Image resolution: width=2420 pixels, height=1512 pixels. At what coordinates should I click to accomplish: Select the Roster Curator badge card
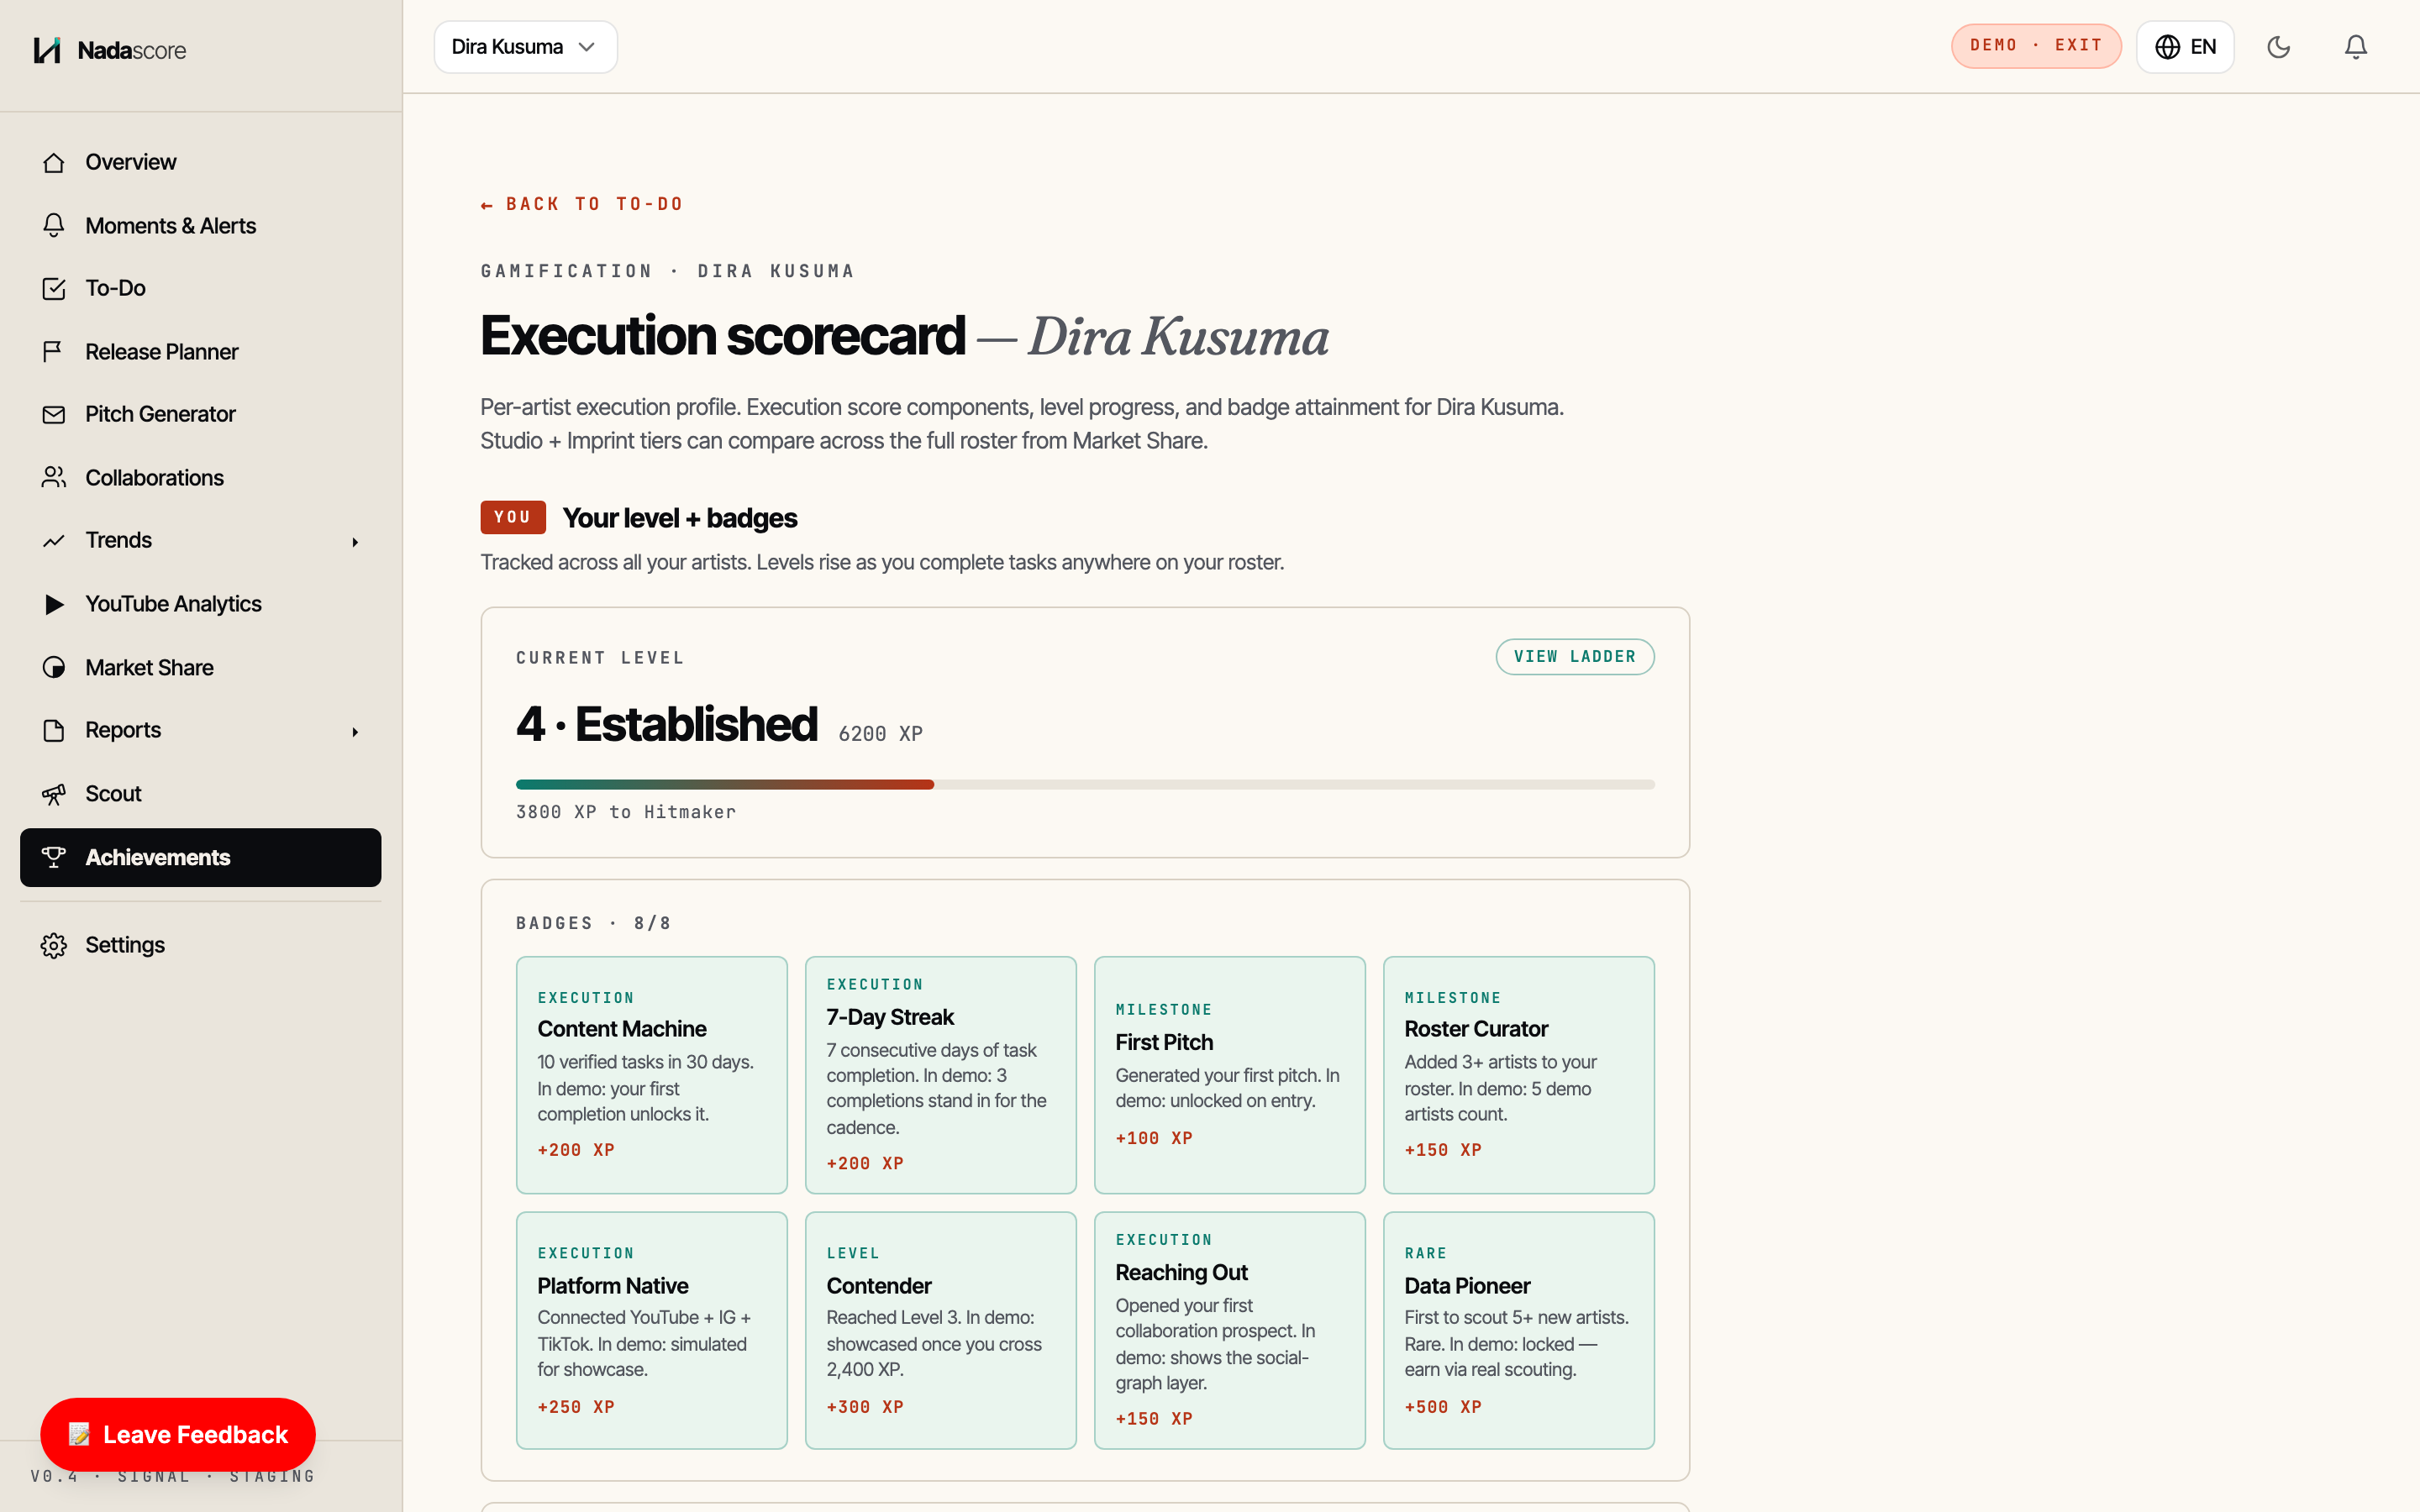[x=1519, y=1075]
